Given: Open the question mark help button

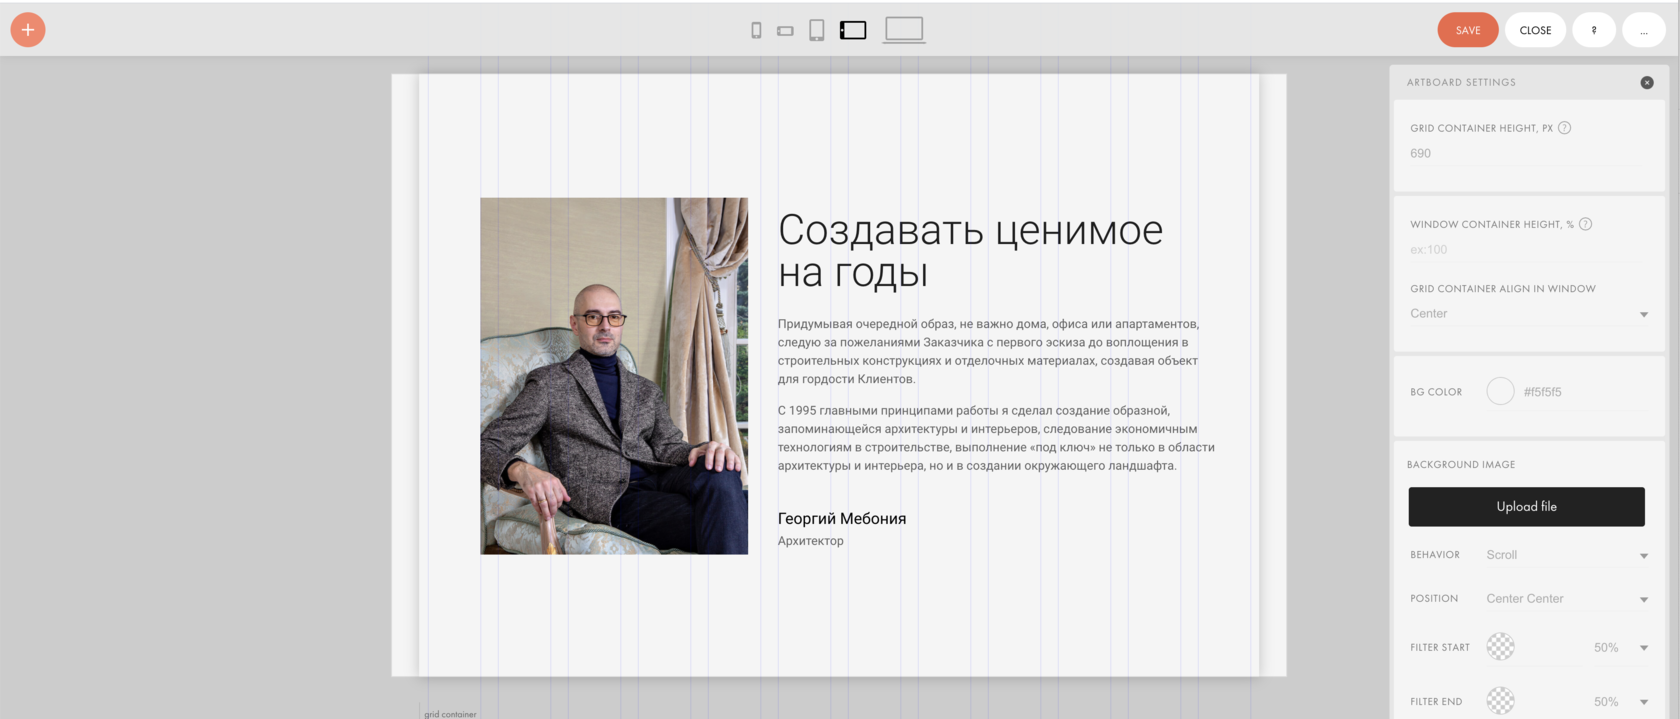Looking at the screenshot, I should click(x=1594, y=30).
